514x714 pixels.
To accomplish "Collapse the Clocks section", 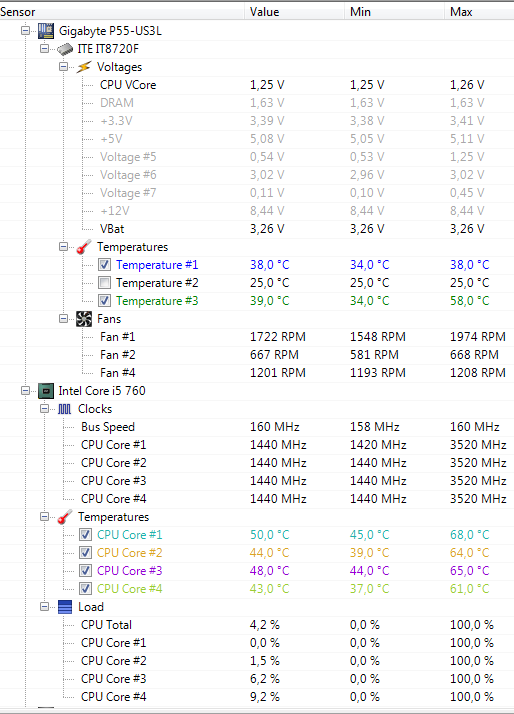I will [x=44, y=408].
